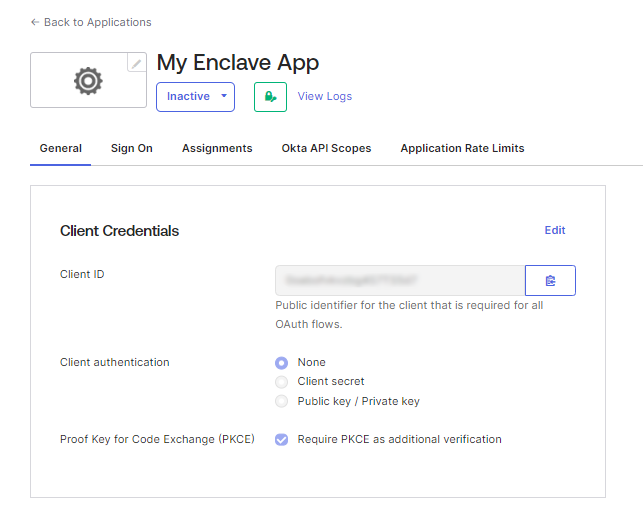Switch to Okta API Scopes tab
Screen dimensions: 643x514
click(326, 148)
